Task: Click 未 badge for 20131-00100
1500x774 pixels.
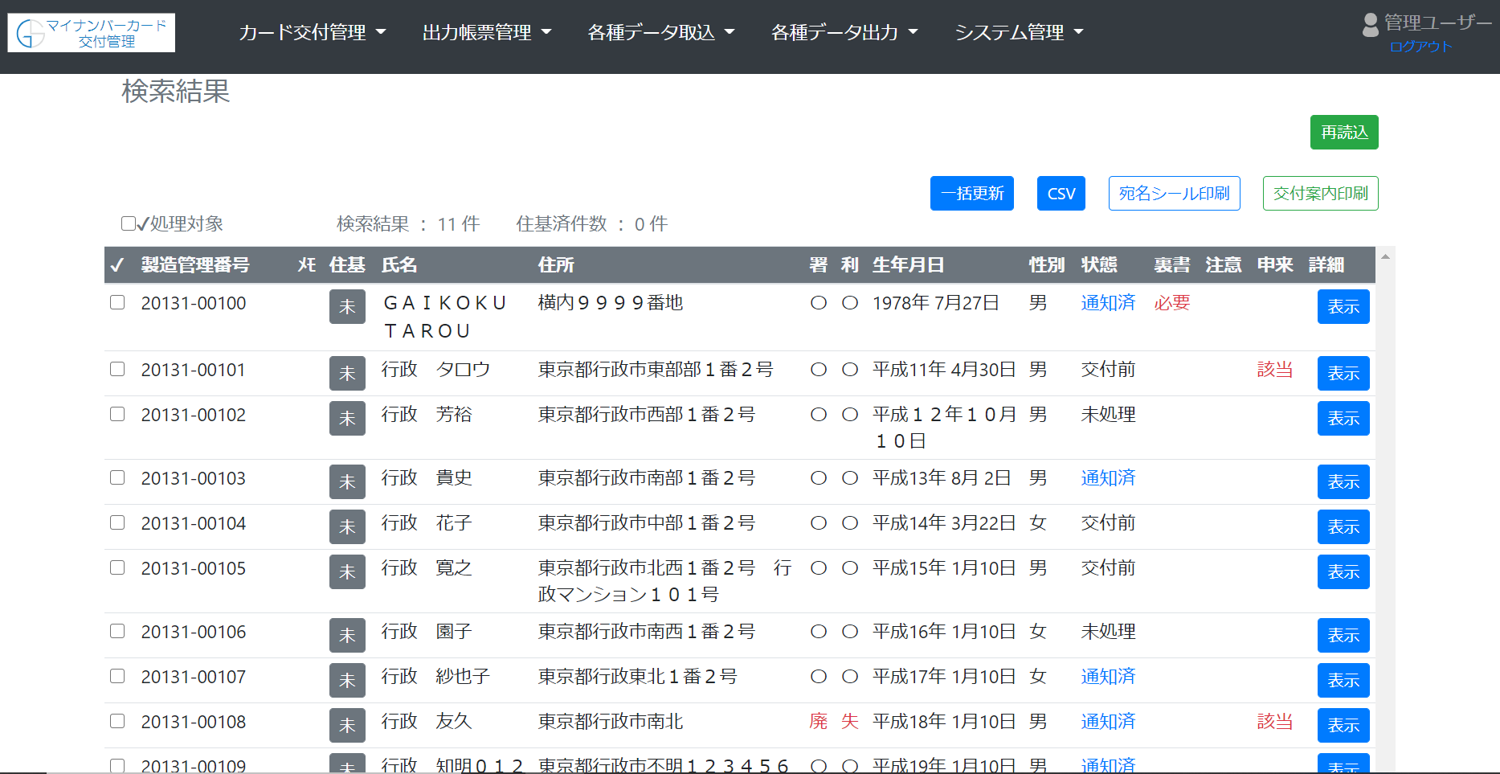Action: 347,307
